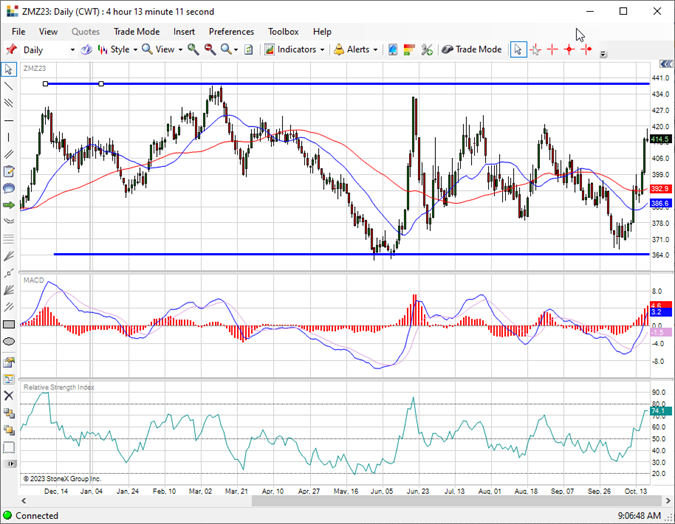Select the speech bubble comment tool
The width and height of the screenshot is (675, 524).
click(9, 188)
